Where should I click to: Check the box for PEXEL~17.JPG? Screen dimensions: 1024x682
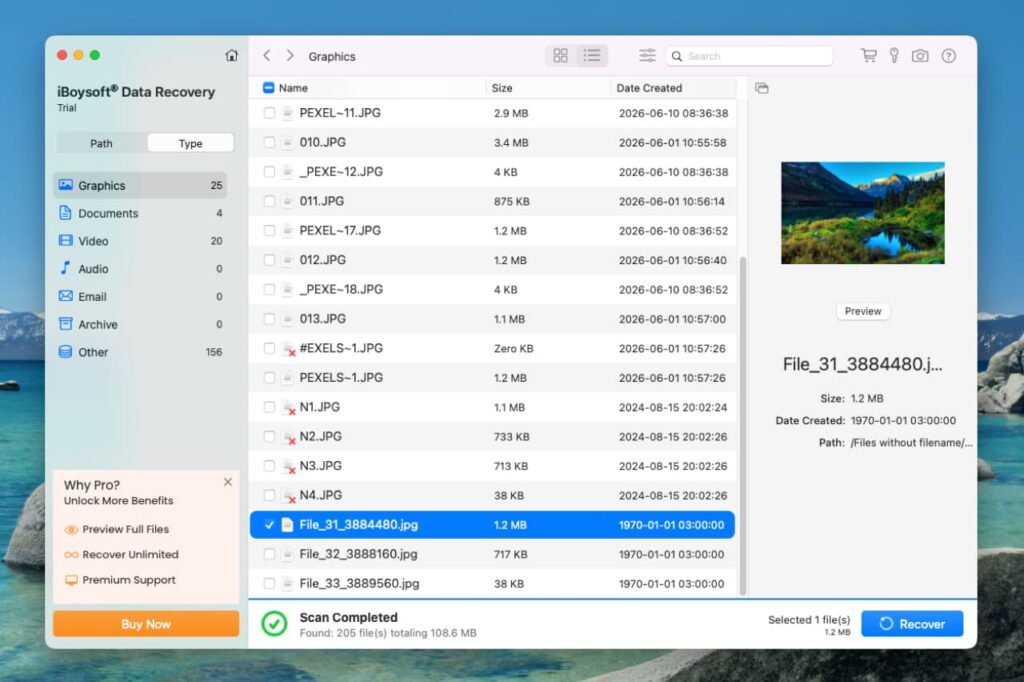click(269, 231)
